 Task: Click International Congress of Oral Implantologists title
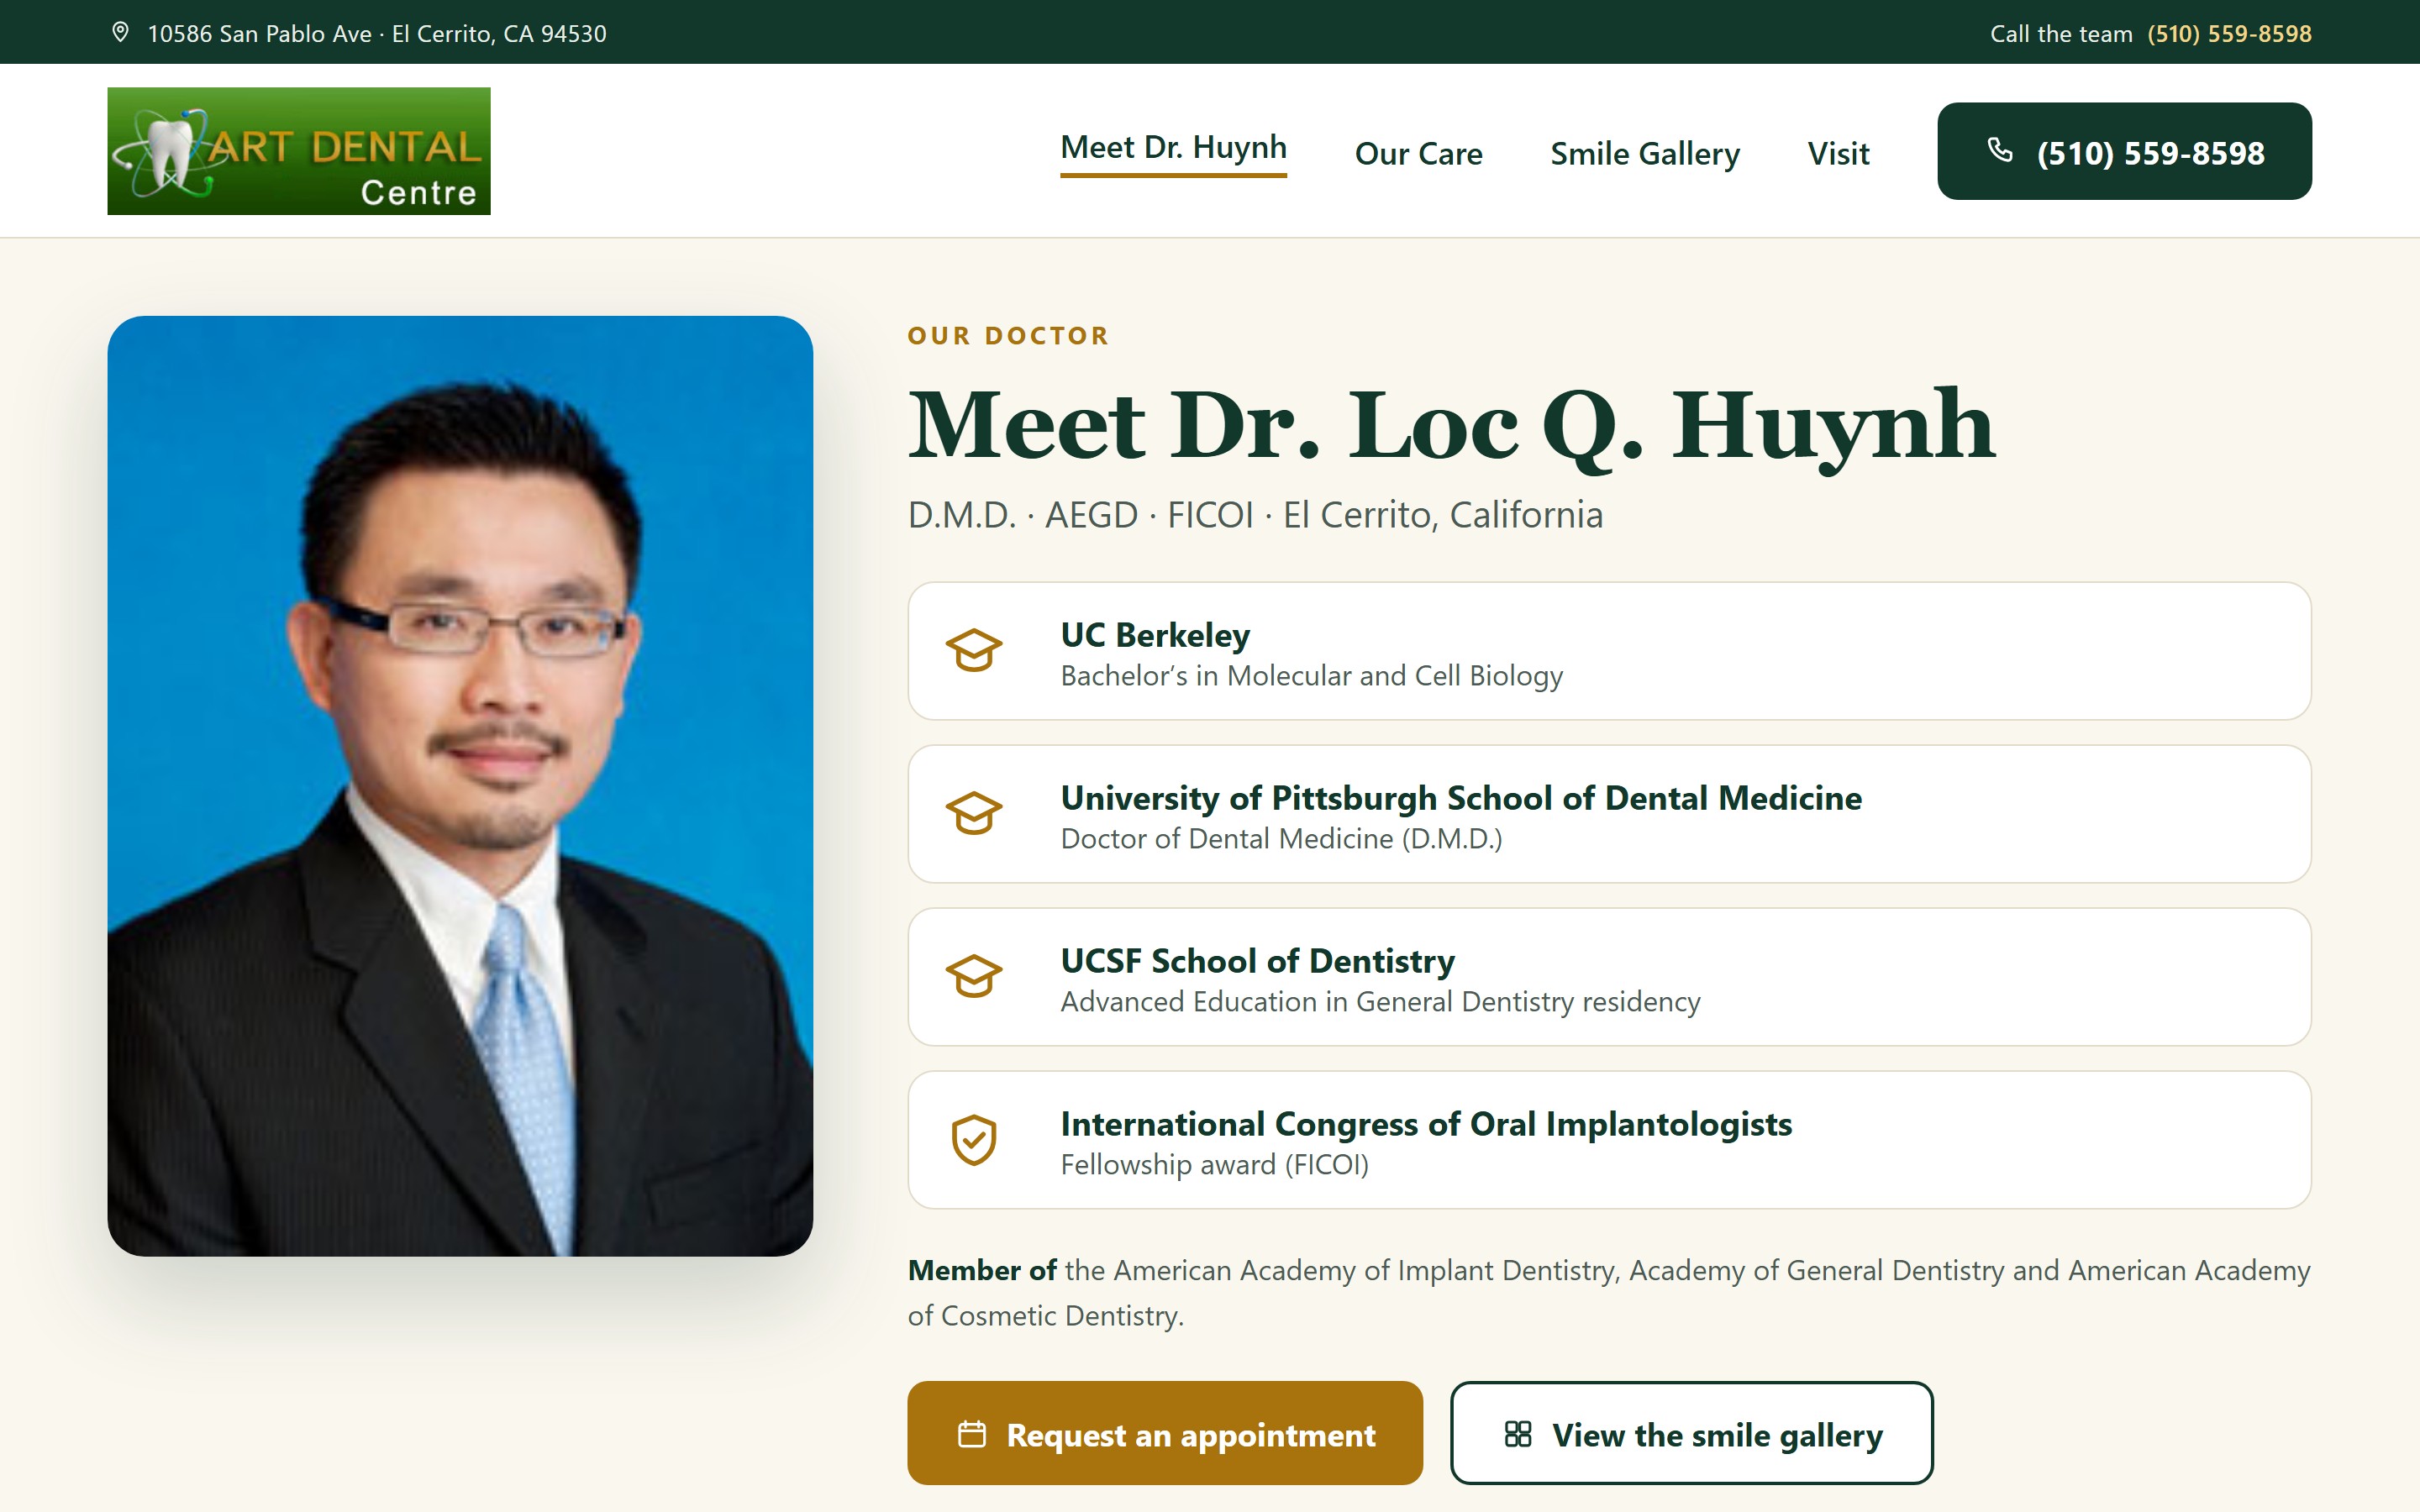click(x=1426, y=1124)
